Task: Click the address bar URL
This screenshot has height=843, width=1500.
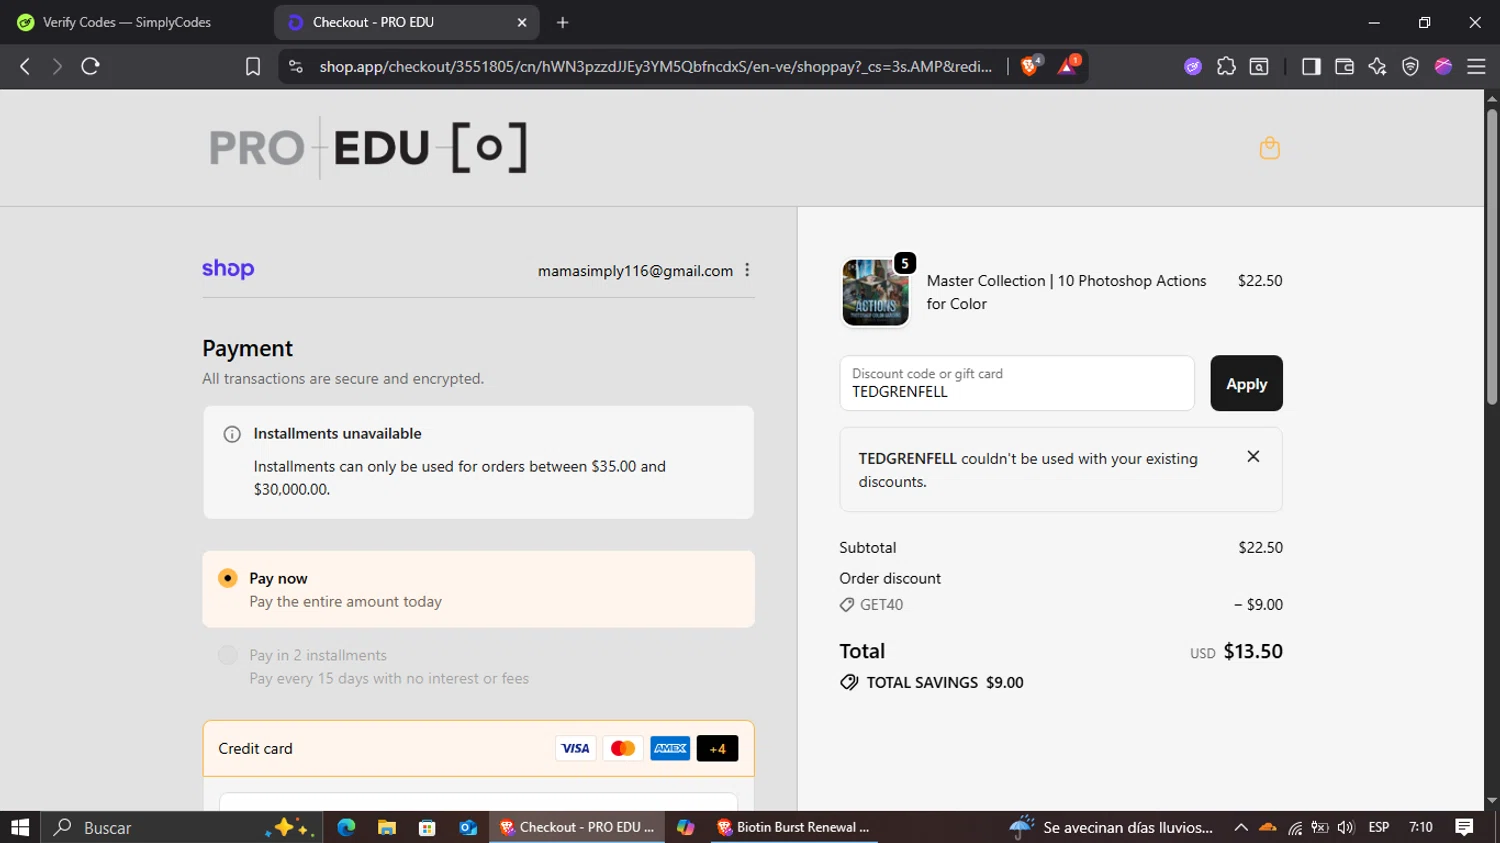Action: [655, 66]
